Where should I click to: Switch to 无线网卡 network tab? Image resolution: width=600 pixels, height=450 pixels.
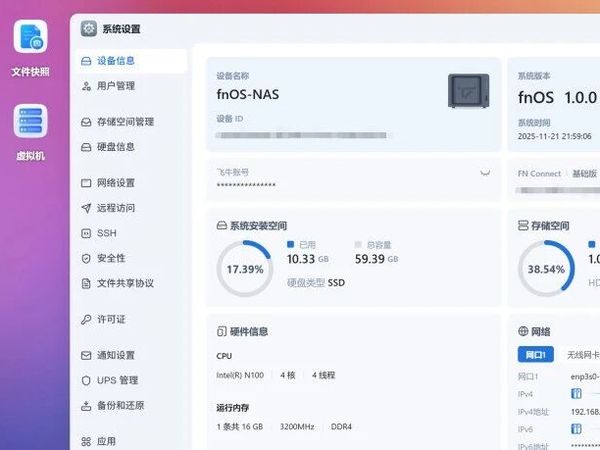pyautogui.click(x=582, y=355)
